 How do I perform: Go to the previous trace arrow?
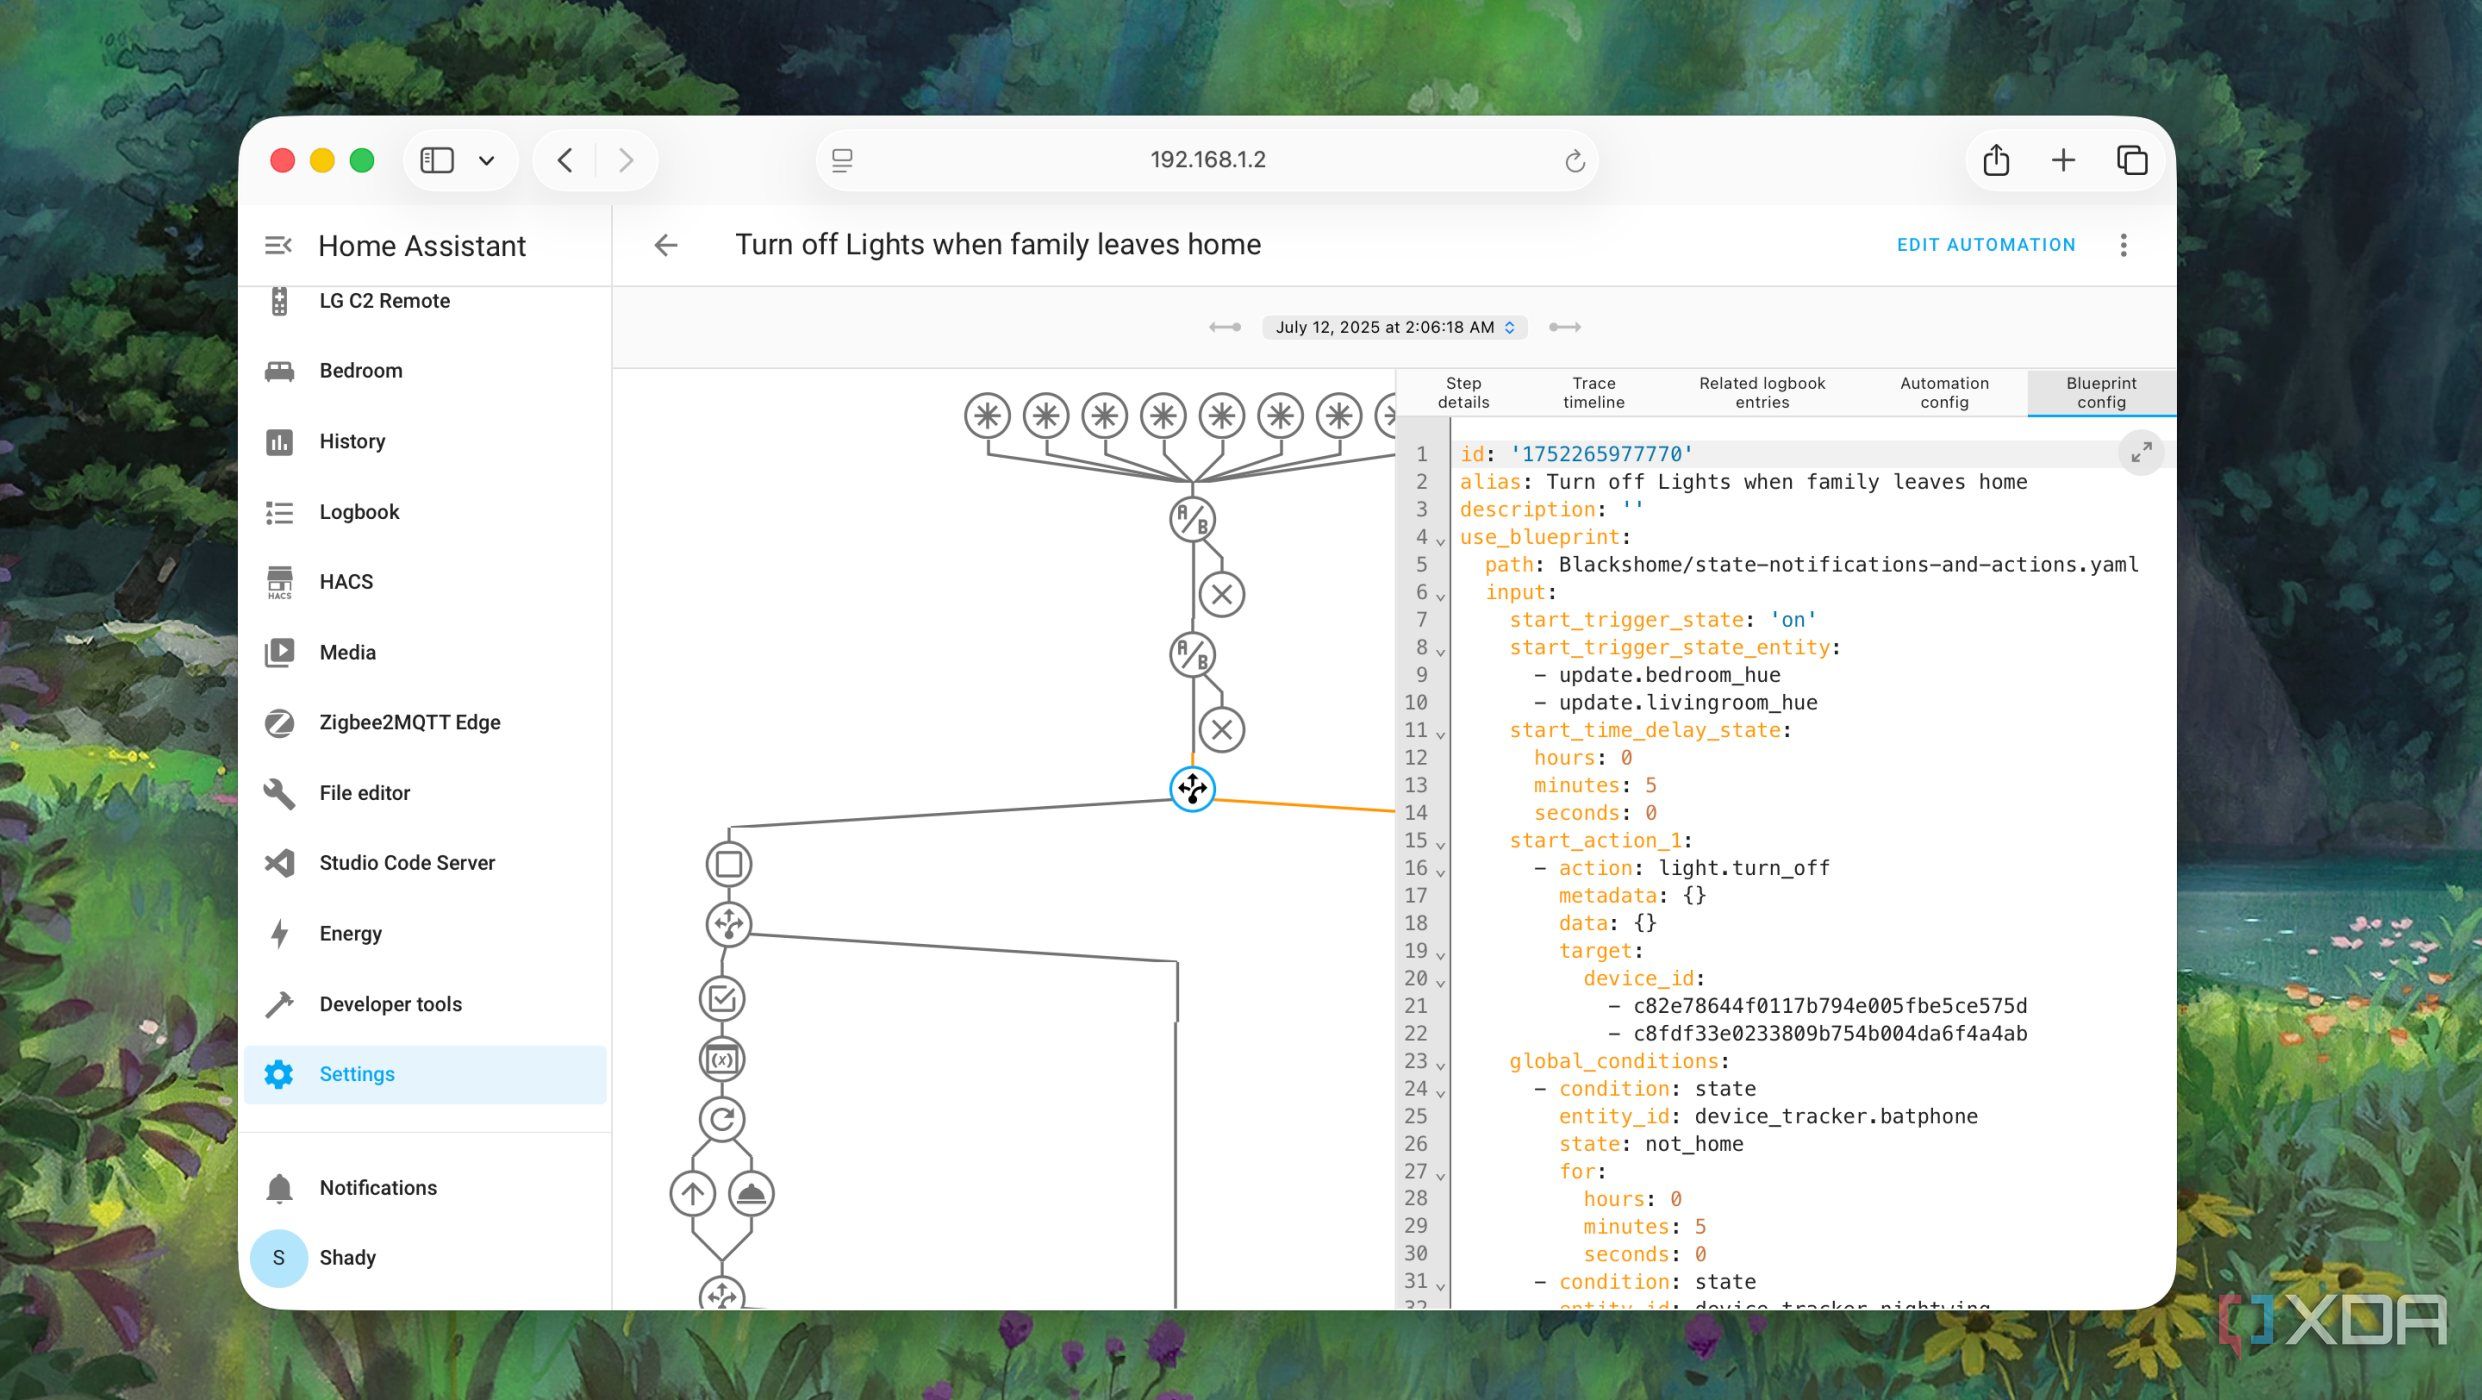pyautogui.click(x=1225, y=327)
